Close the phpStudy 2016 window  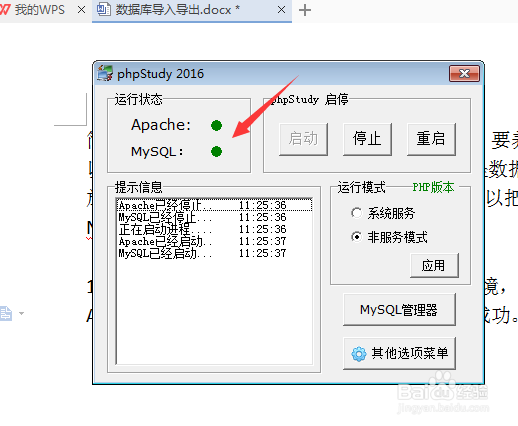tap(464, 73)
